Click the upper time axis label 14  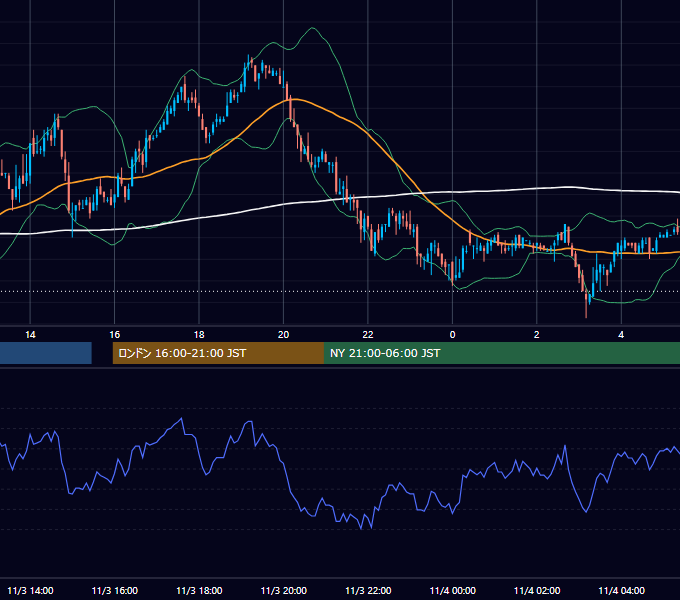point(30,335)
